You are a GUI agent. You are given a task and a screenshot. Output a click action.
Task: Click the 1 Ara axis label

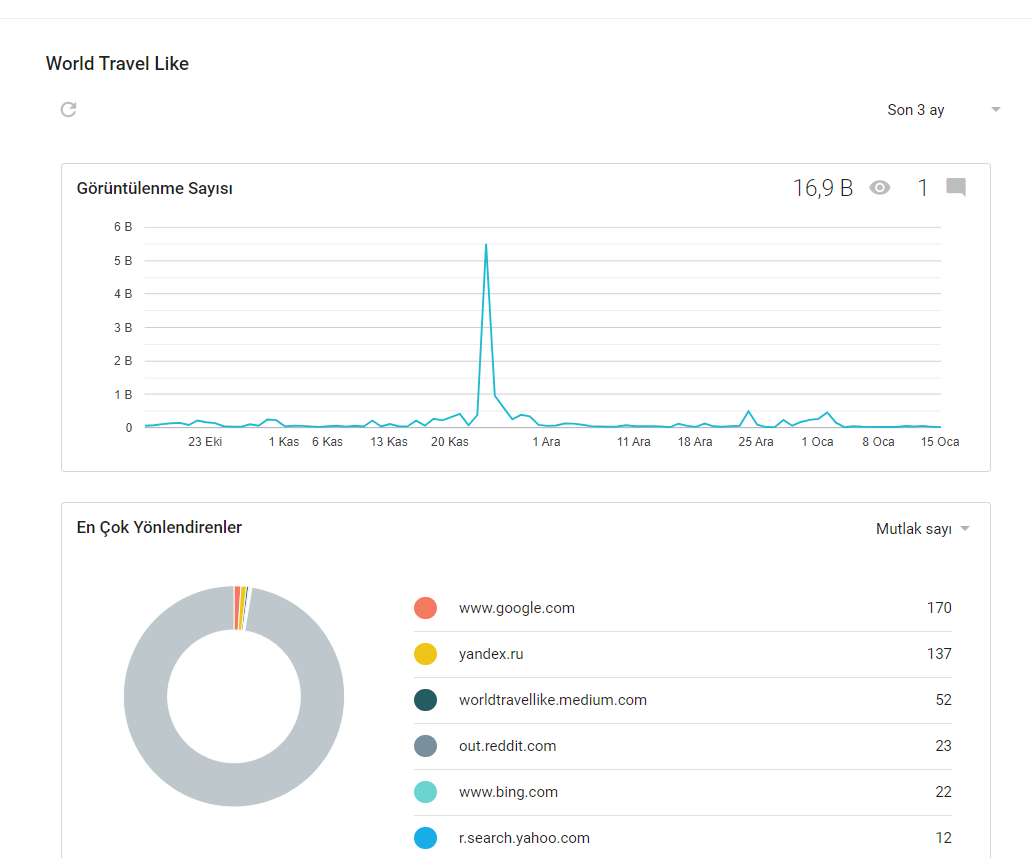click(546, 442)
